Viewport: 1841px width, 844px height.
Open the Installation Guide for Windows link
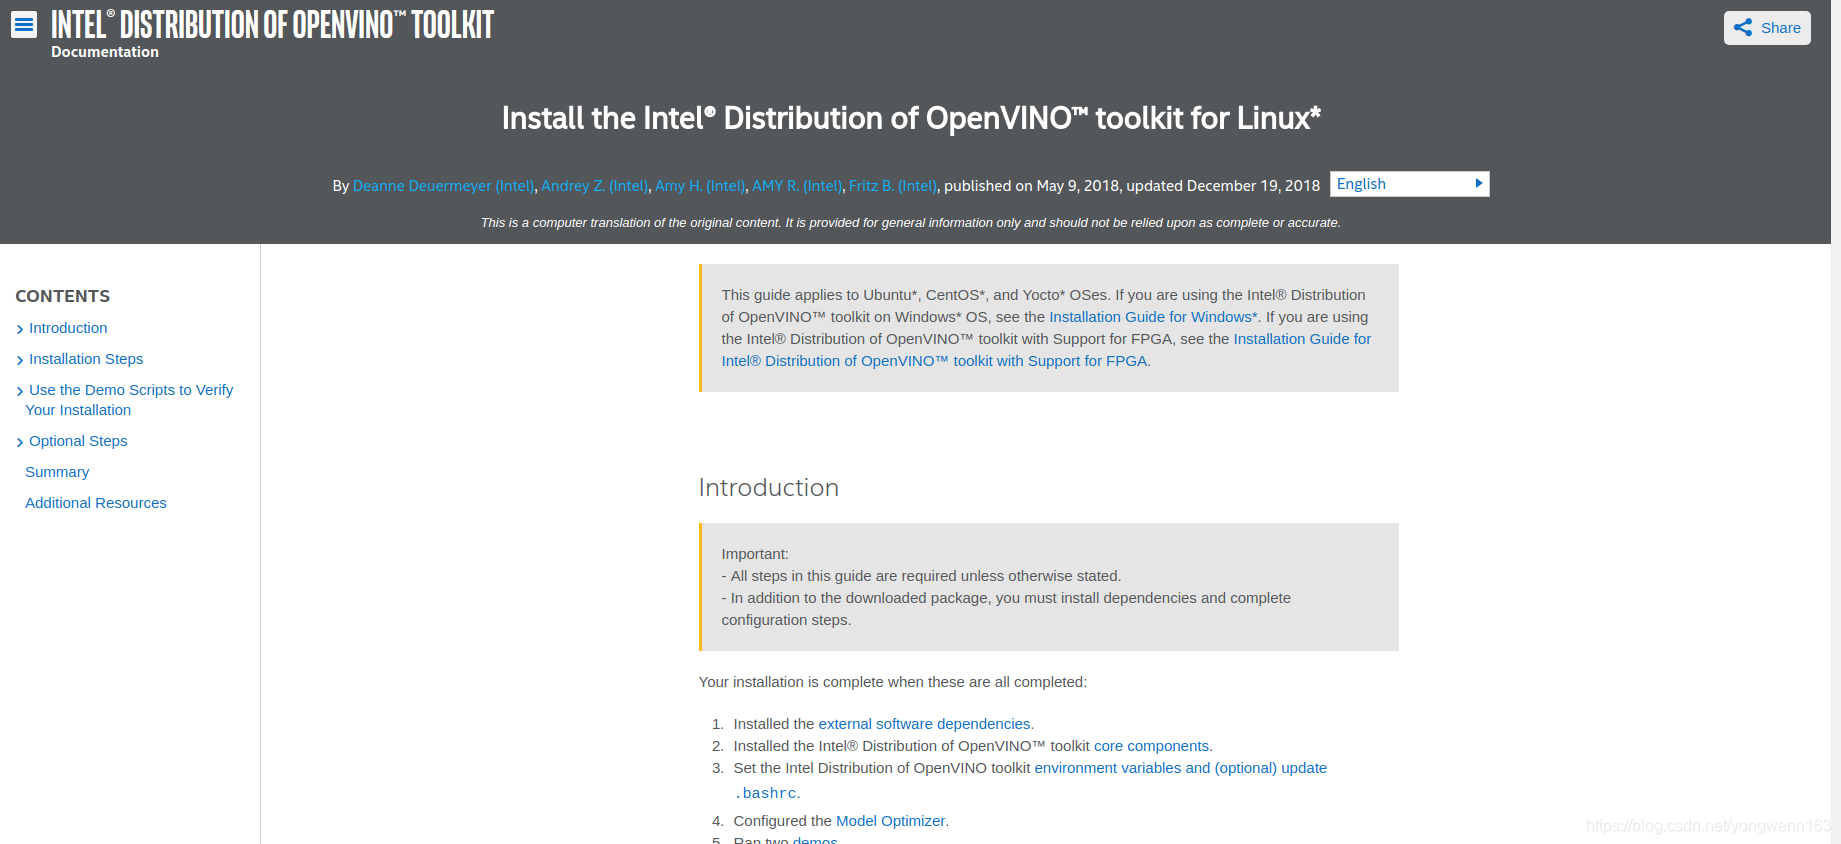[x=1153, y=317]
